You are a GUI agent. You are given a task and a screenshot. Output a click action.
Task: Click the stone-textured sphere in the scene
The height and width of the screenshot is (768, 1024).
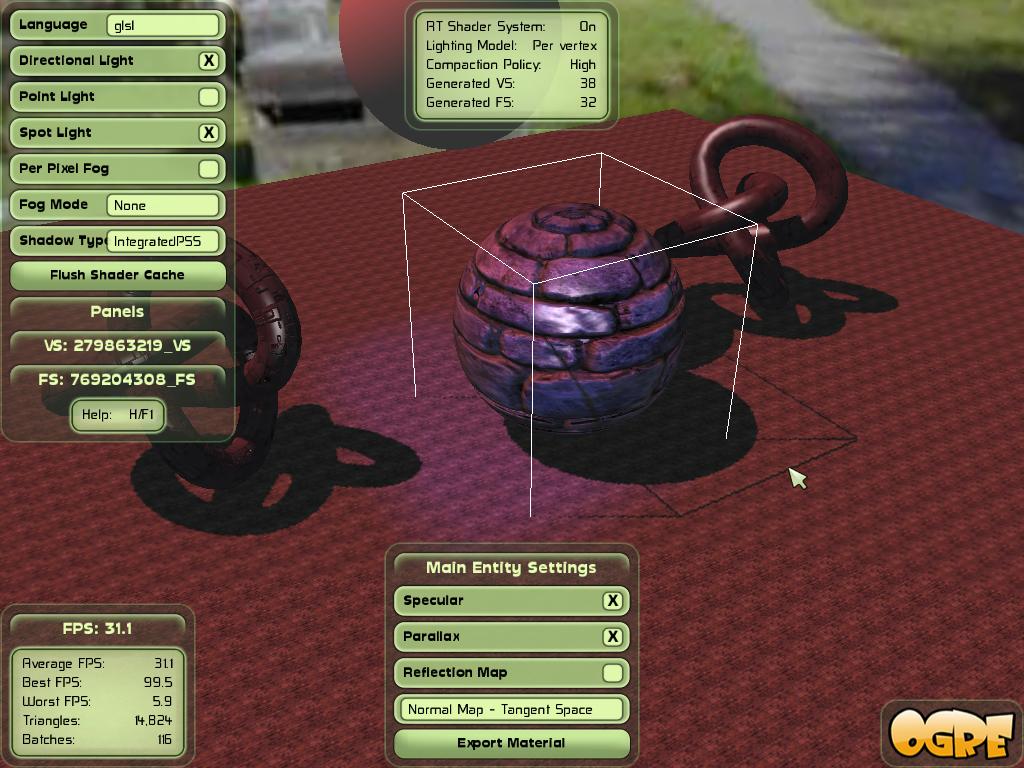569,317
